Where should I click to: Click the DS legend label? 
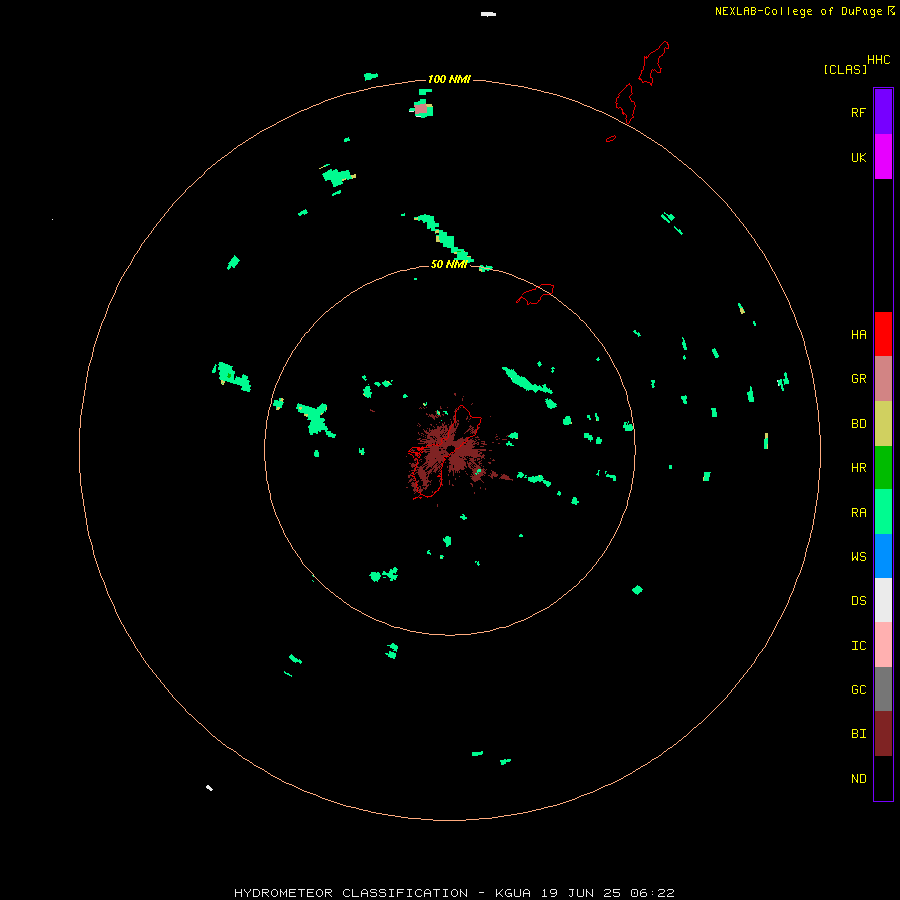click(858, 601)
